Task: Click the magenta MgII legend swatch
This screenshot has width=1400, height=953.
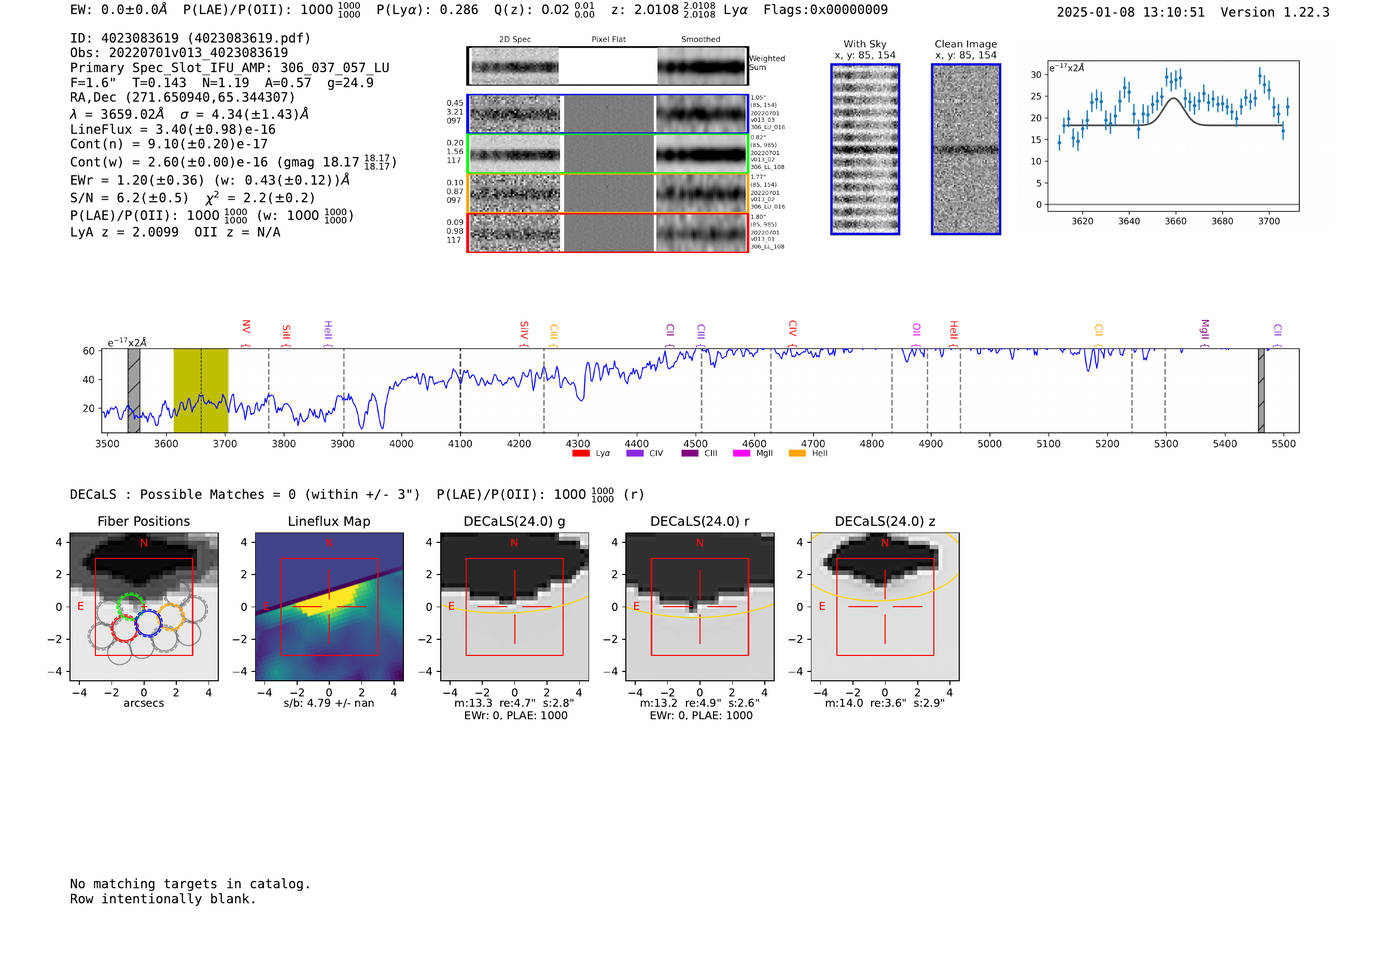Action: pyautogui.click(x=741, y=453)
